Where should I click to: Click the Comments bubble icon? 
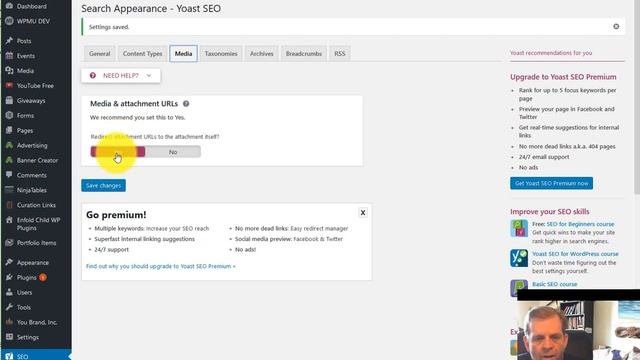point(9,175)
